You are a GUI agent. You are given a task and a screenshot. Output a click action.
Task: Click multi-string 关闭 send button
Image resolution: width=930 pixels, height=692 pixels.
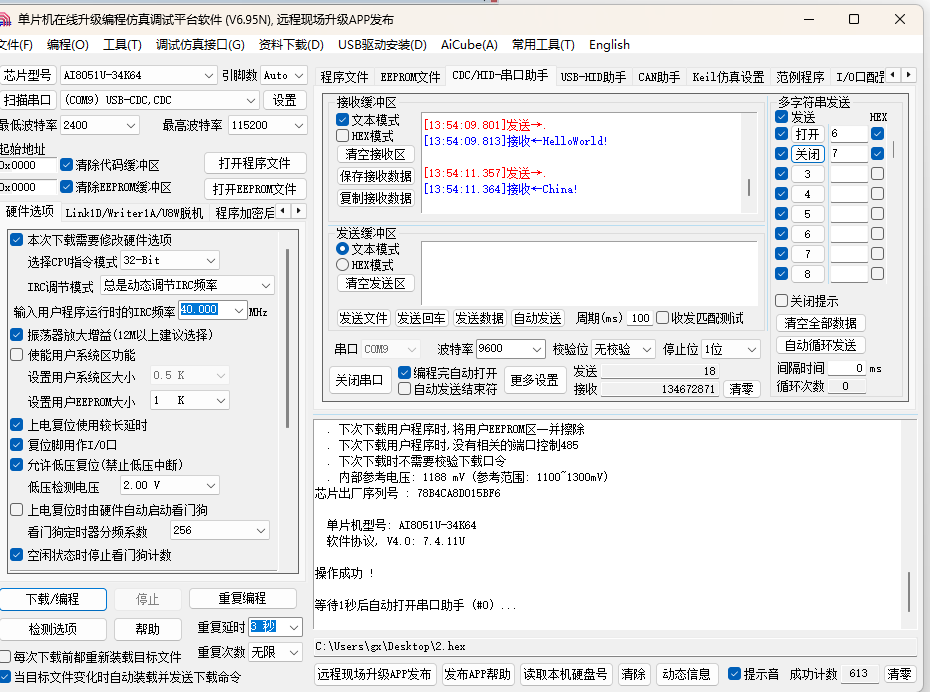pos(807,154)
